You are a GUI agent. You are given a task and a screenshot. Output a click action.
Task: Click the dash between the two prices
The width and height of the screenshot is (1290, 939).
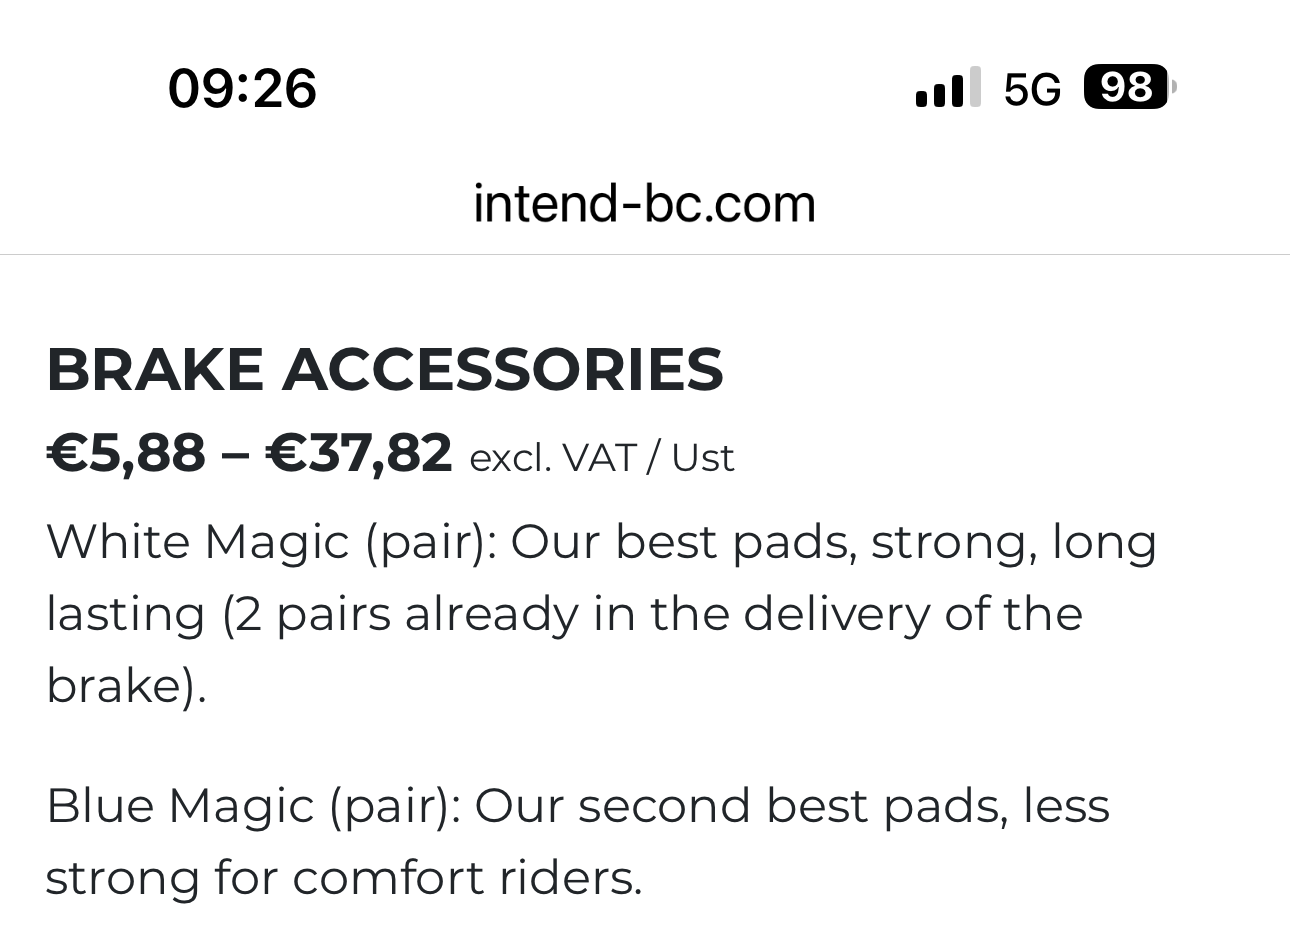pos(236,453)
